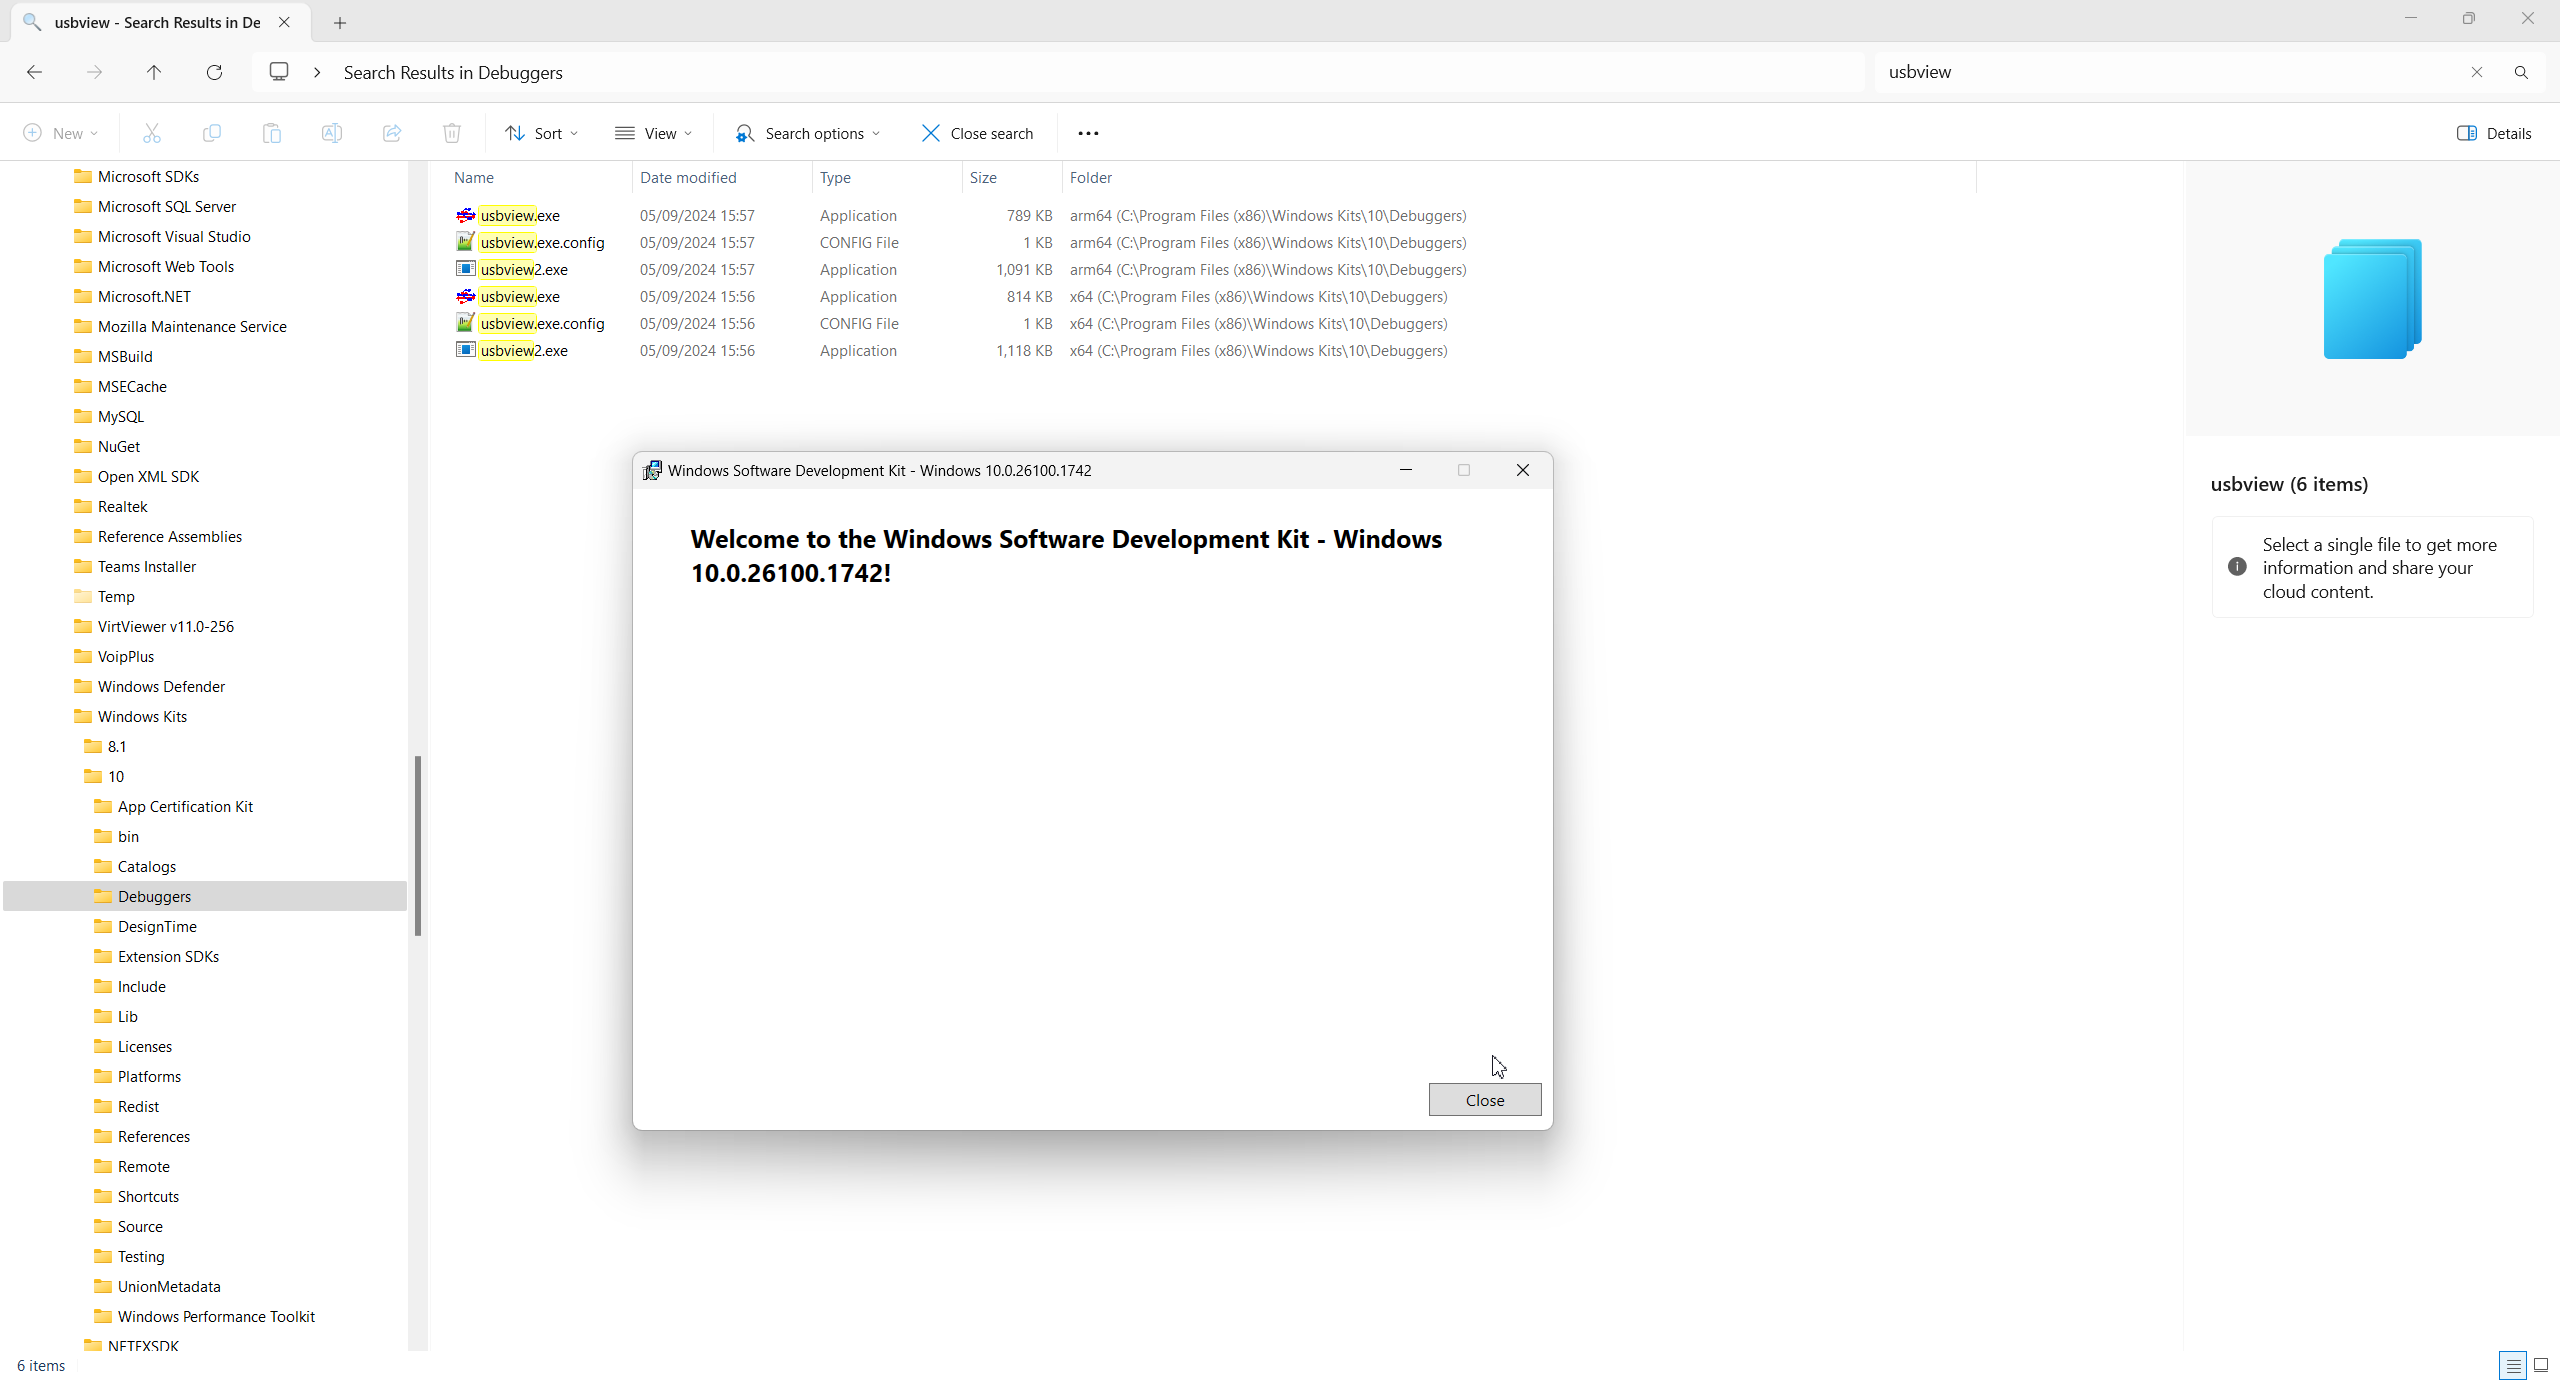Open the View dropdown
This screenshot has height=1380, width=2560.
tap(654, 133)
